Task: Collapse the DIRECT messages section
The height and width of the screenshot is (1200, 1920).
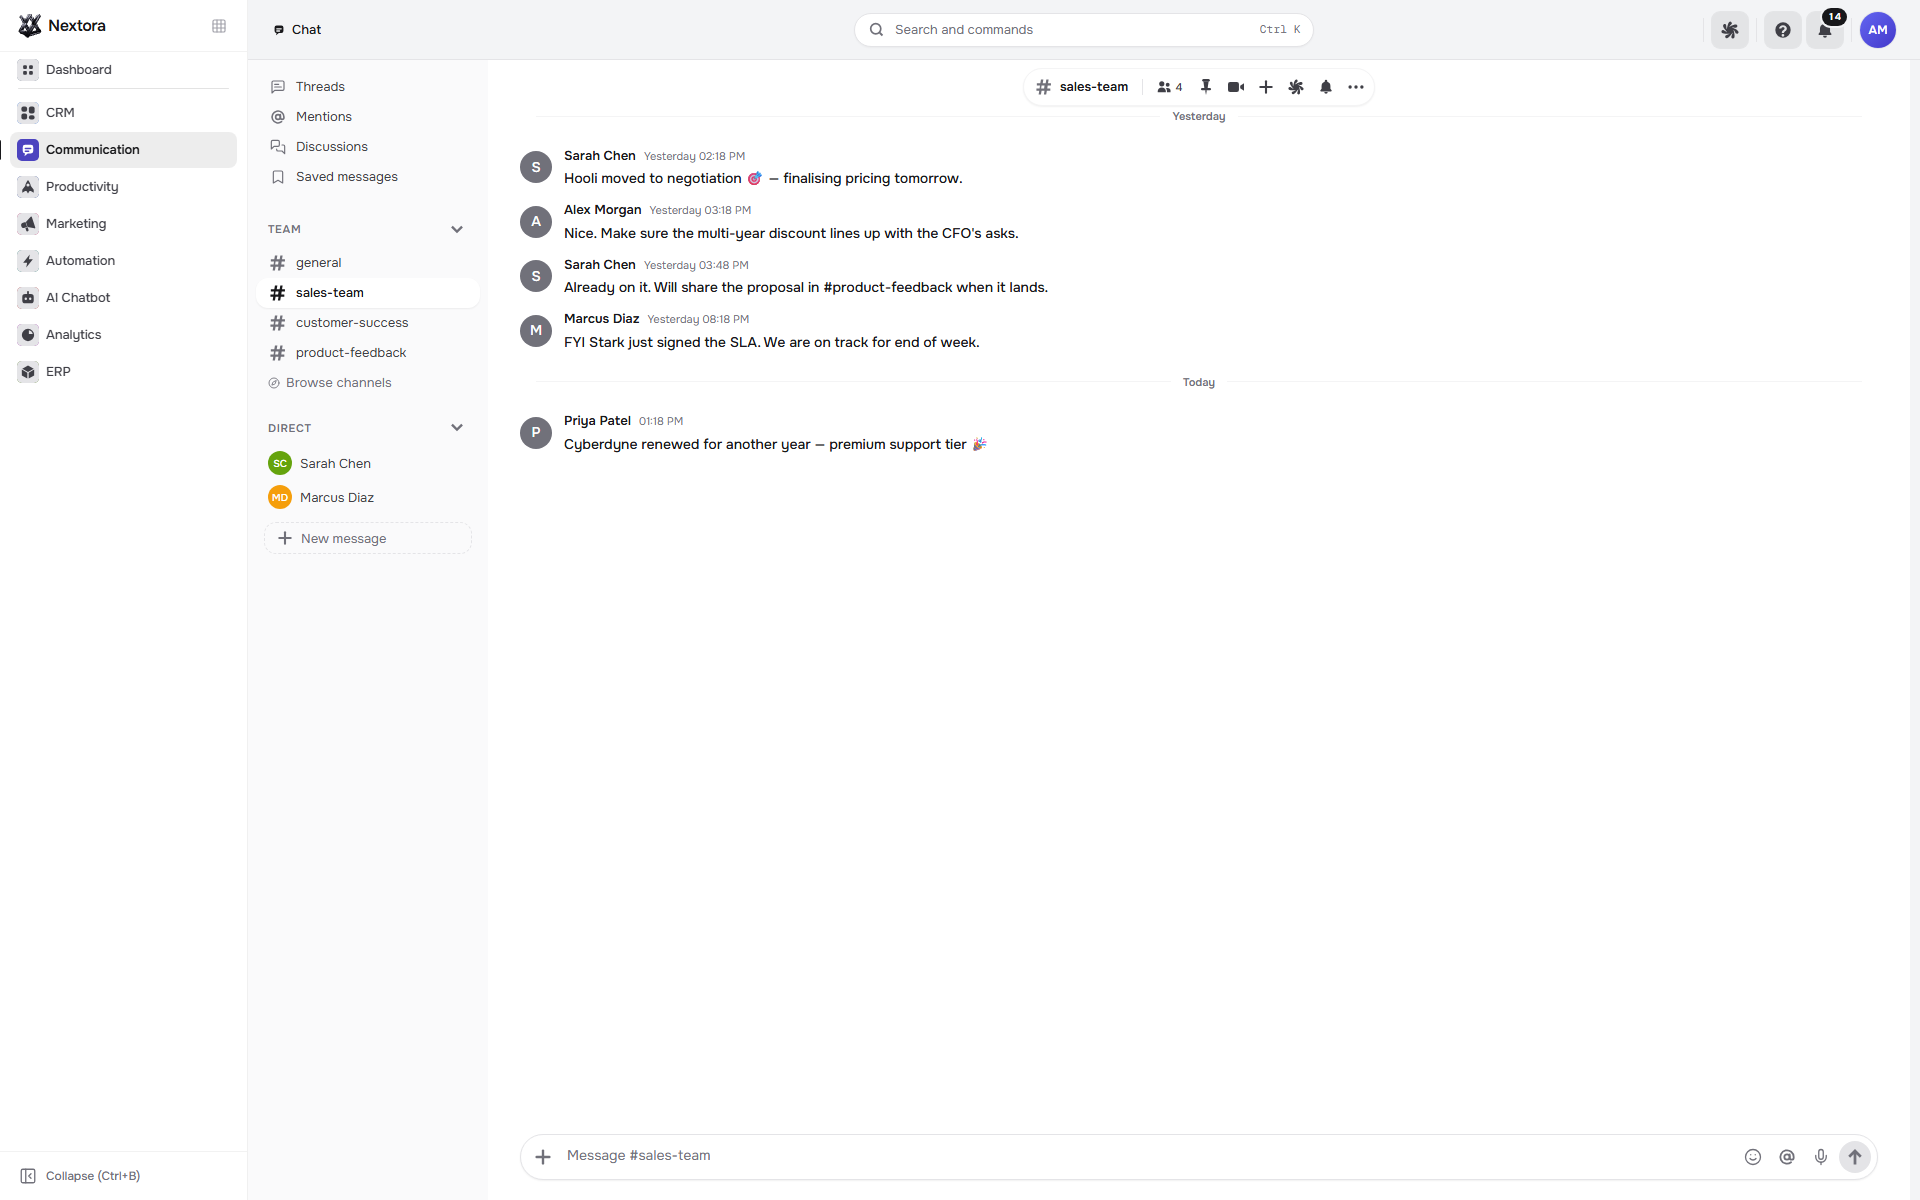Action: pos(457,428)
